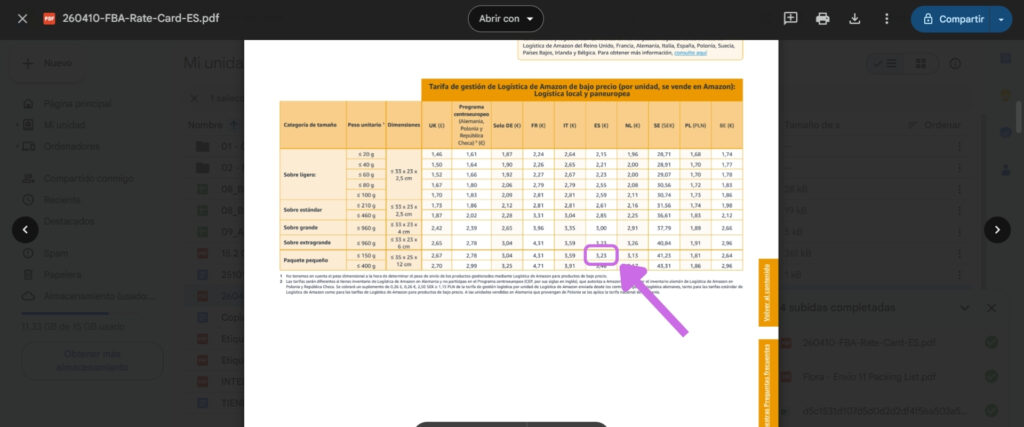Close the PDF preview with the X

[x=22, y=19]
